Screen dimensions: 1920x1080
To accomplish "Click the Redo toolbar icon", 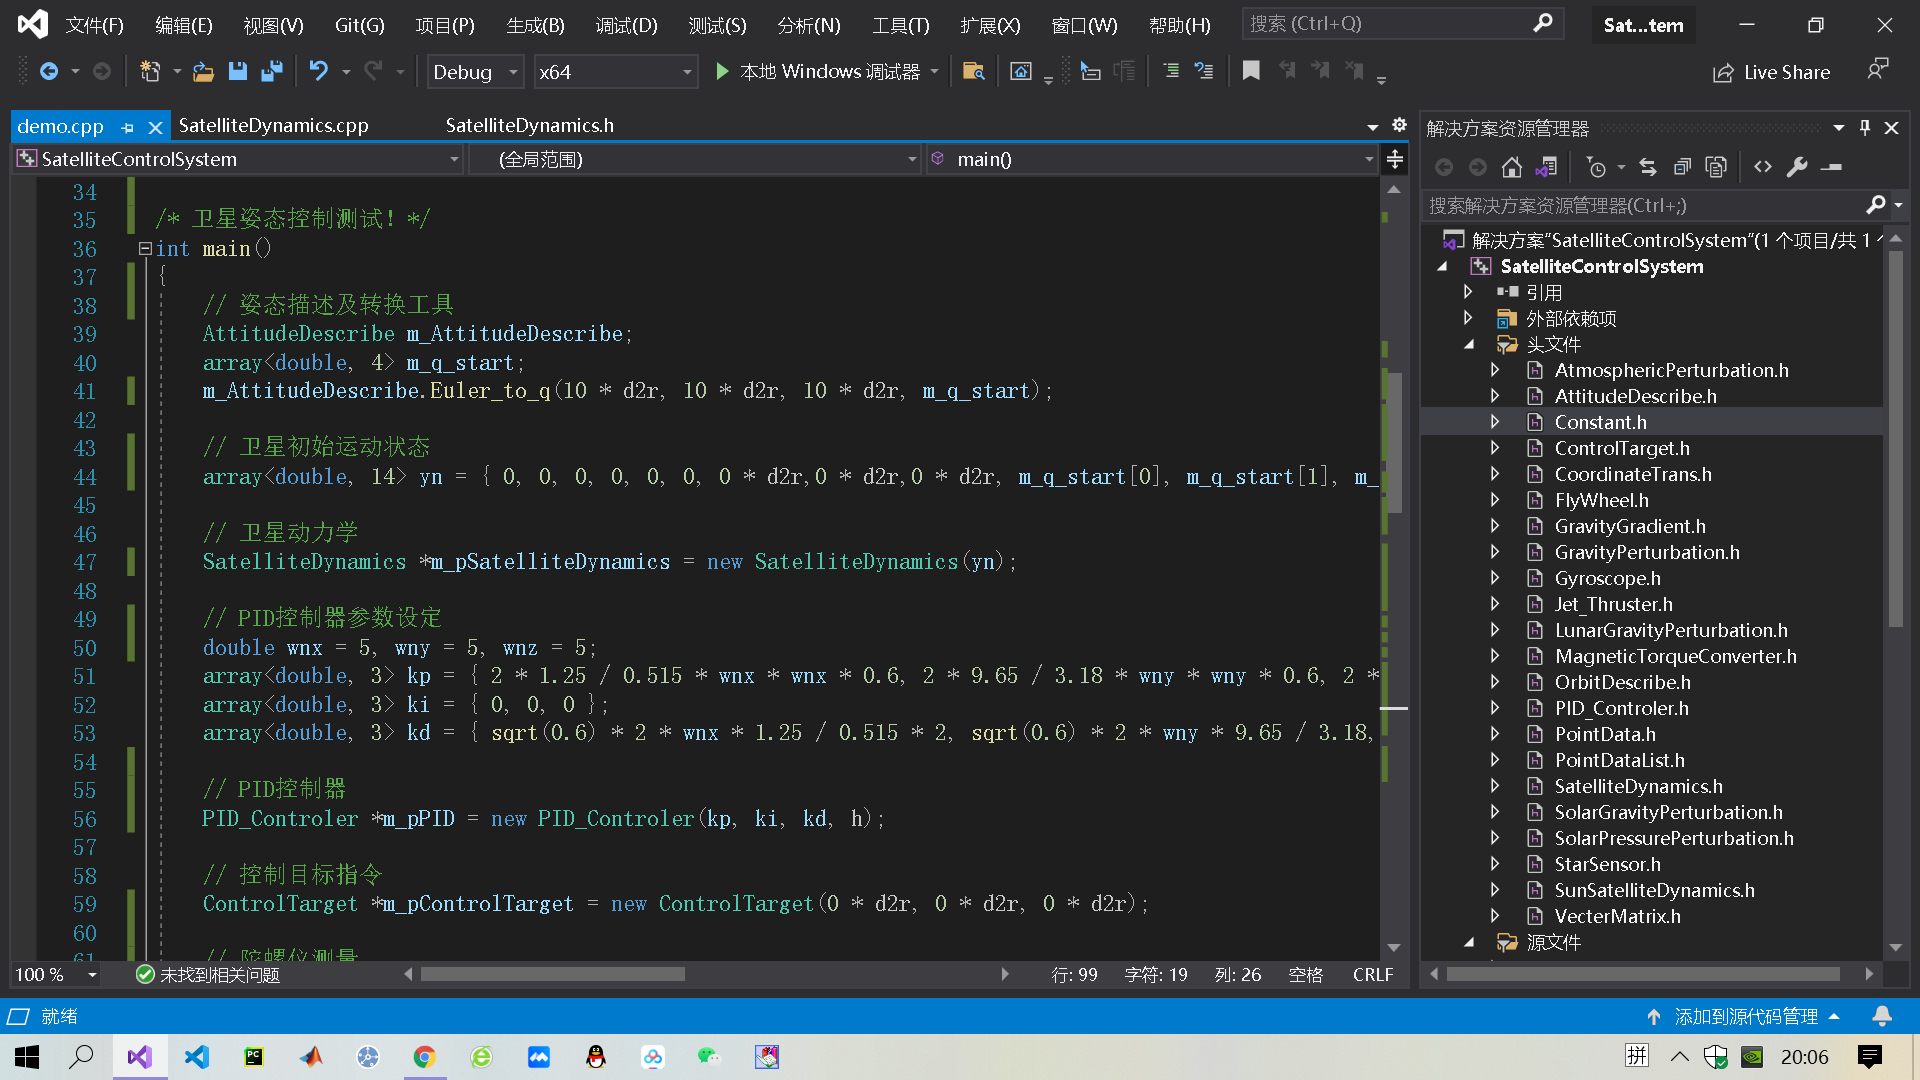I will pos(375,69).
